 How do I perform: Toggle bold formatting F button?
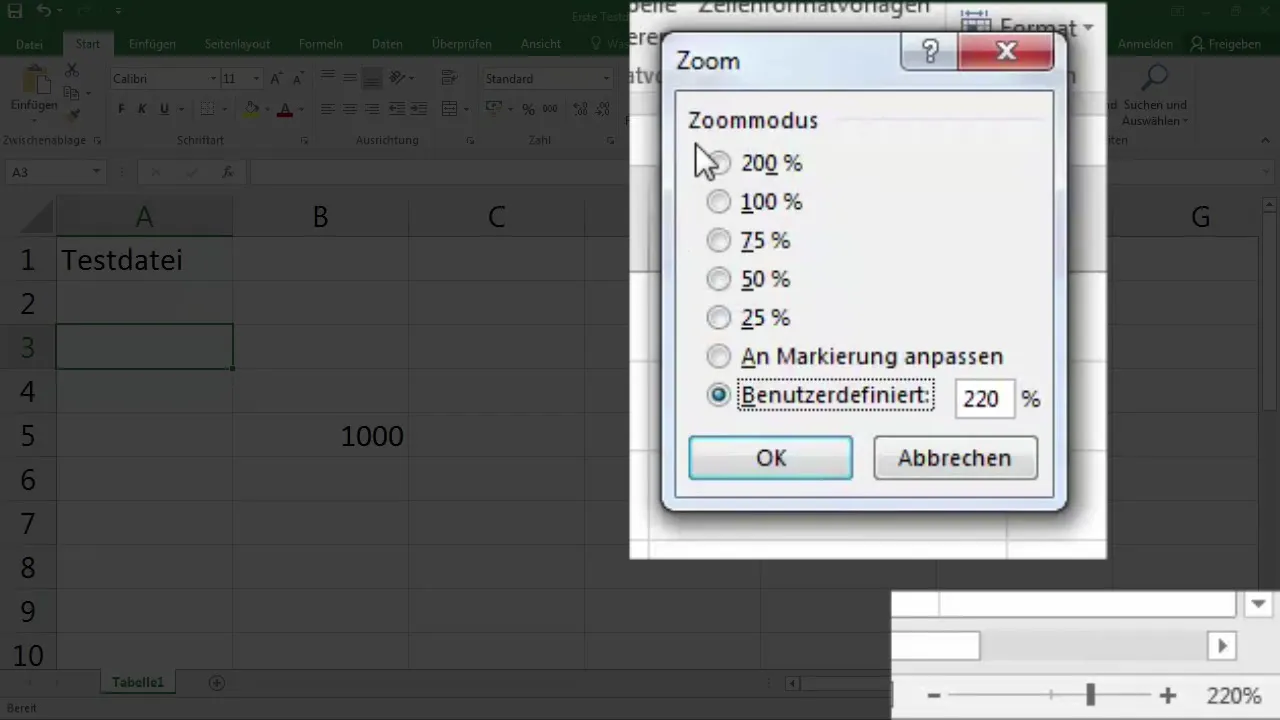(x=121, y=109)
